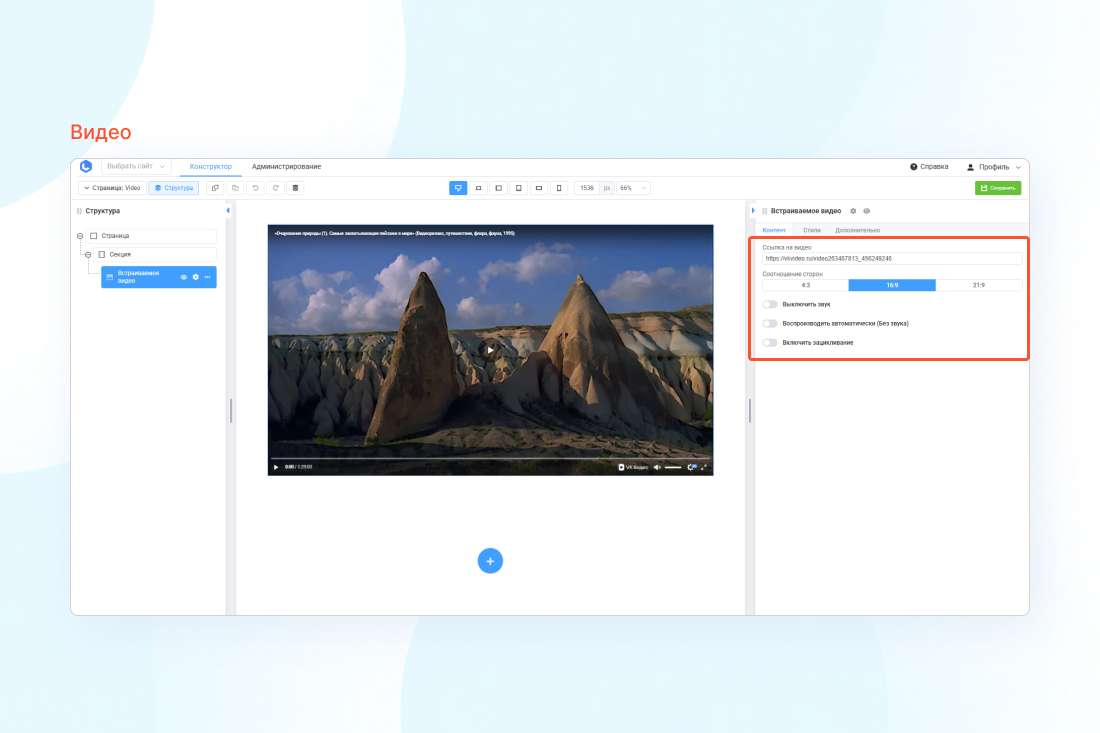Click the trash delete icon in toolbar
Image resolution: width=1100 pixels, height=733 pixels.
(295, 188)
